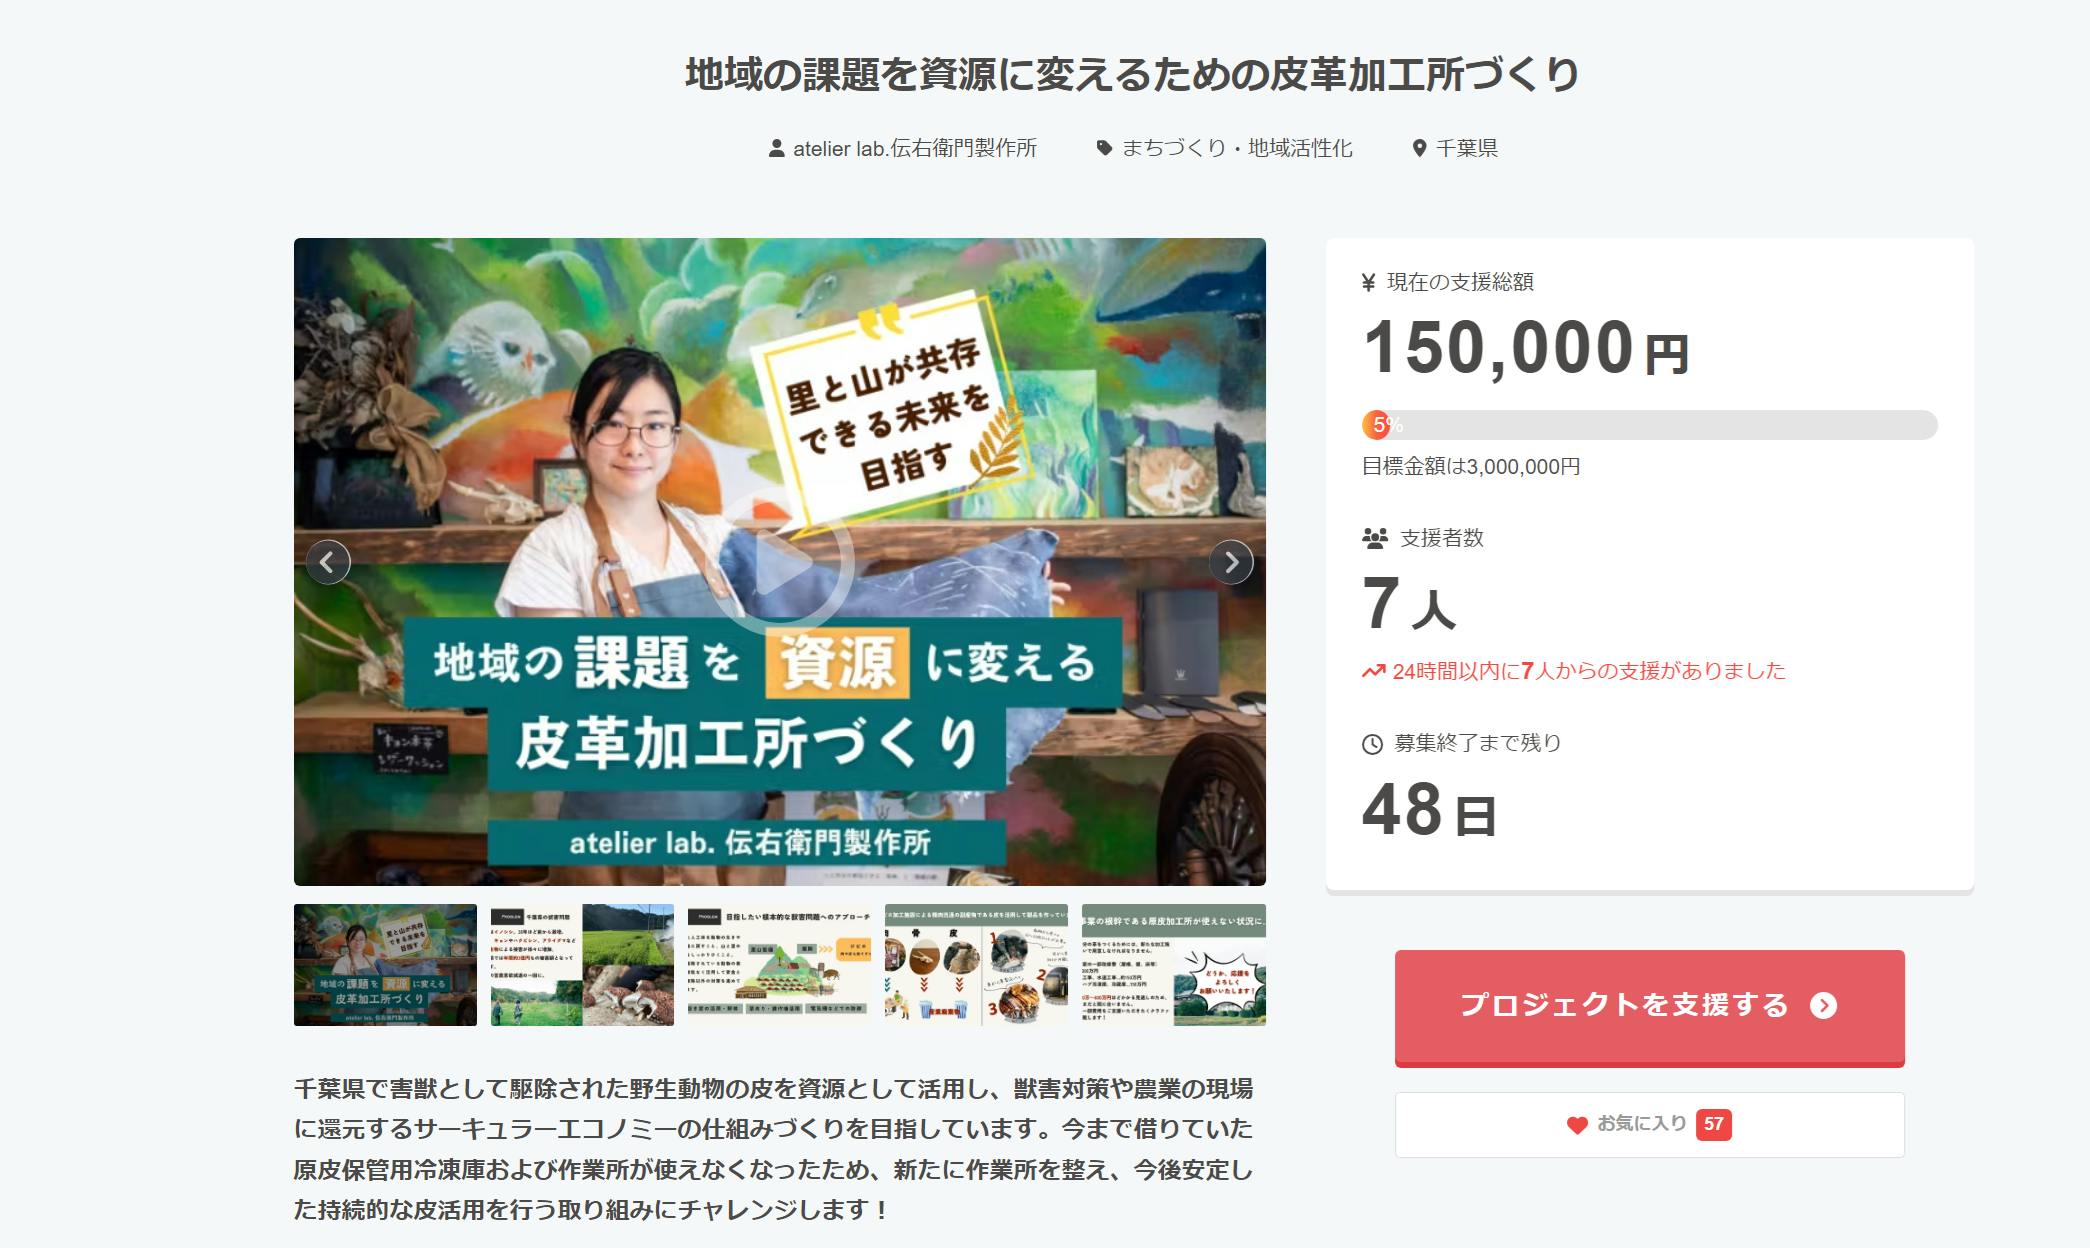Click the 5% funding progress bar
Screen dimensions: 2090x1248
pyautogui.click(x=1649, y=425)
